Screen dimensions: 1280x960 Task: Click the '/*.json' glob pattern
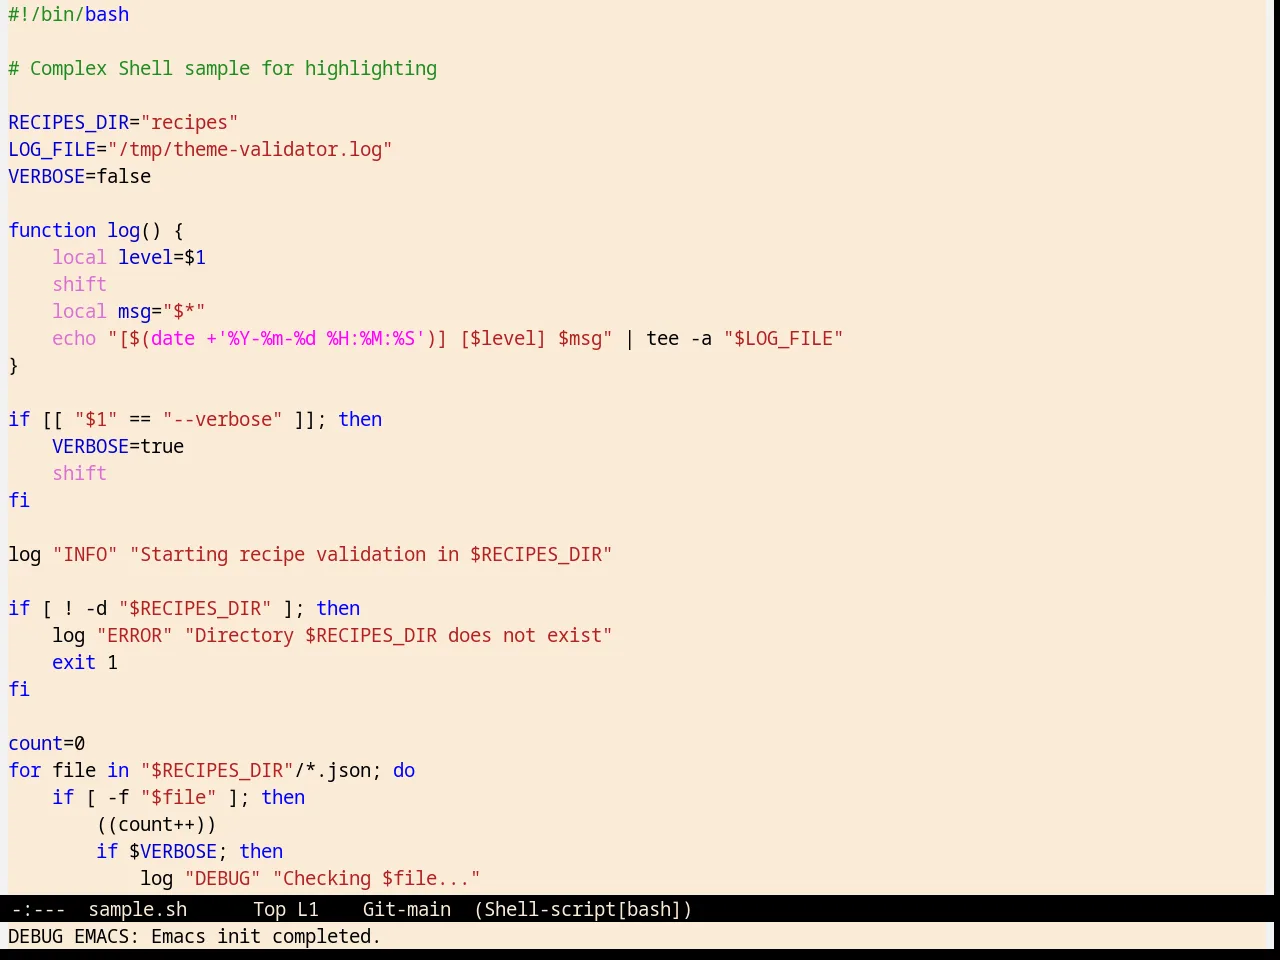[x=332, y=771]
